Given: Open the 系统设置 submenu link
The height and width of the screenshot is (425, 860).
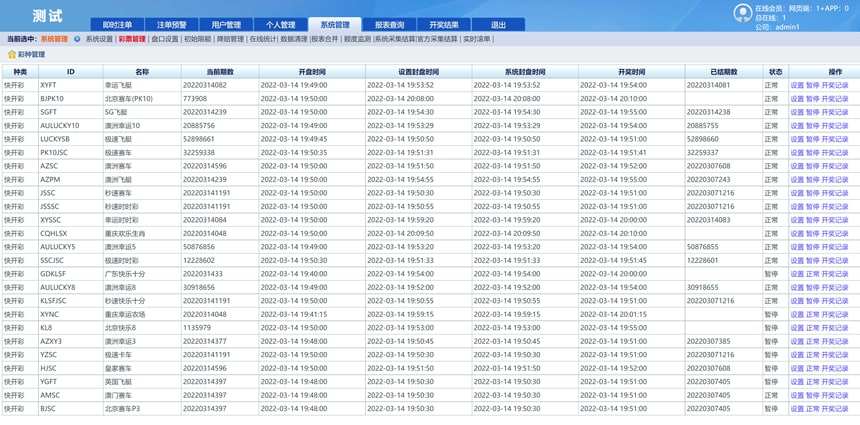Looking at the screenshot, I should [x=99, y=39].
